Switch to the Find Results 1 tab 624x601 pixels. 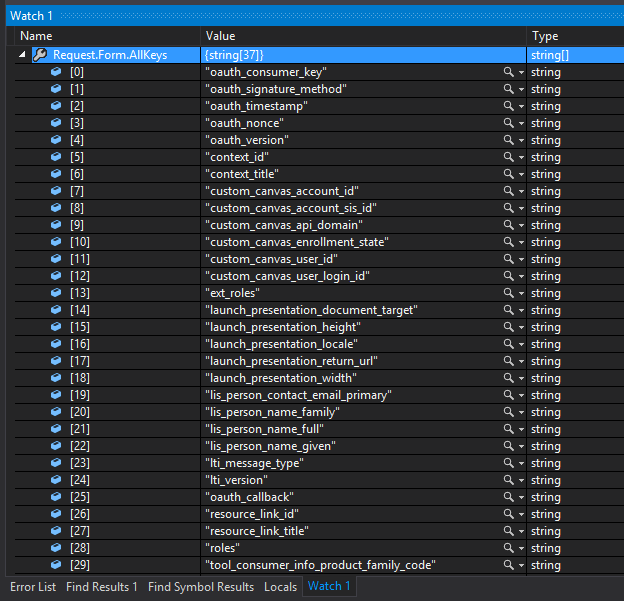(102, 587)
